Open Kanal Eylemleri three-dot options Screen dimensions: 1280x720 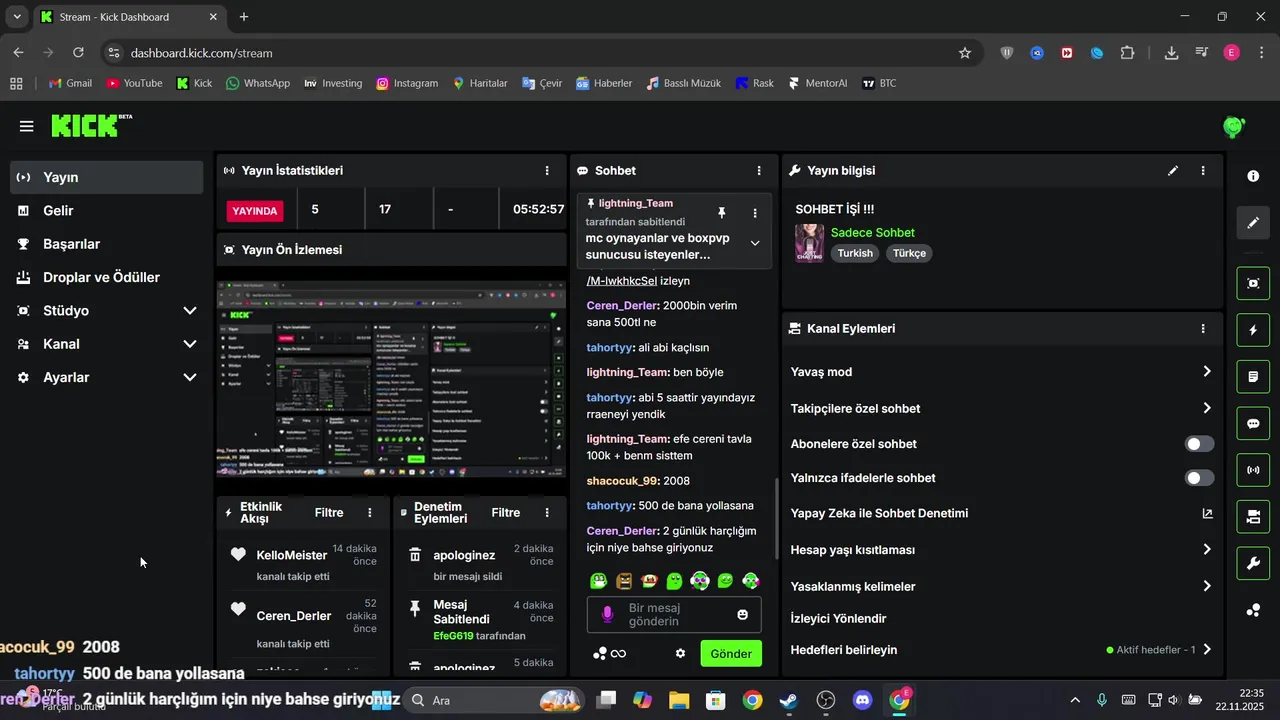1203,328
